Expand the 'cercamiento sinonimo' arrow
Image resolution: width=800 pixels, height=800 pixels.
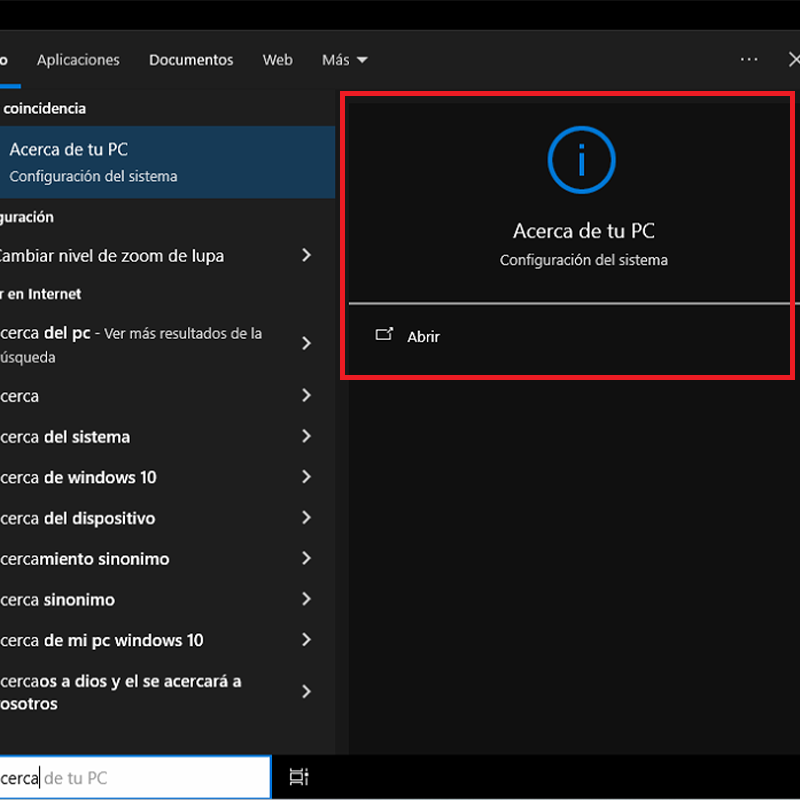pos(306,558)
